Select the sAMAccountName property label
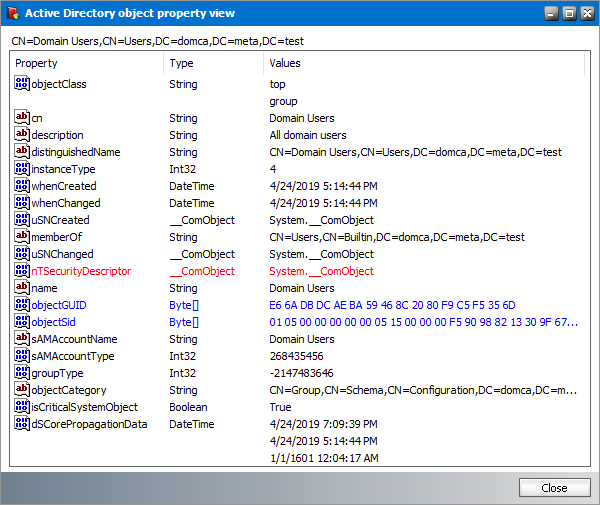Image resolution: width=600 pixels, height=505 pixels. coord(74,339)
